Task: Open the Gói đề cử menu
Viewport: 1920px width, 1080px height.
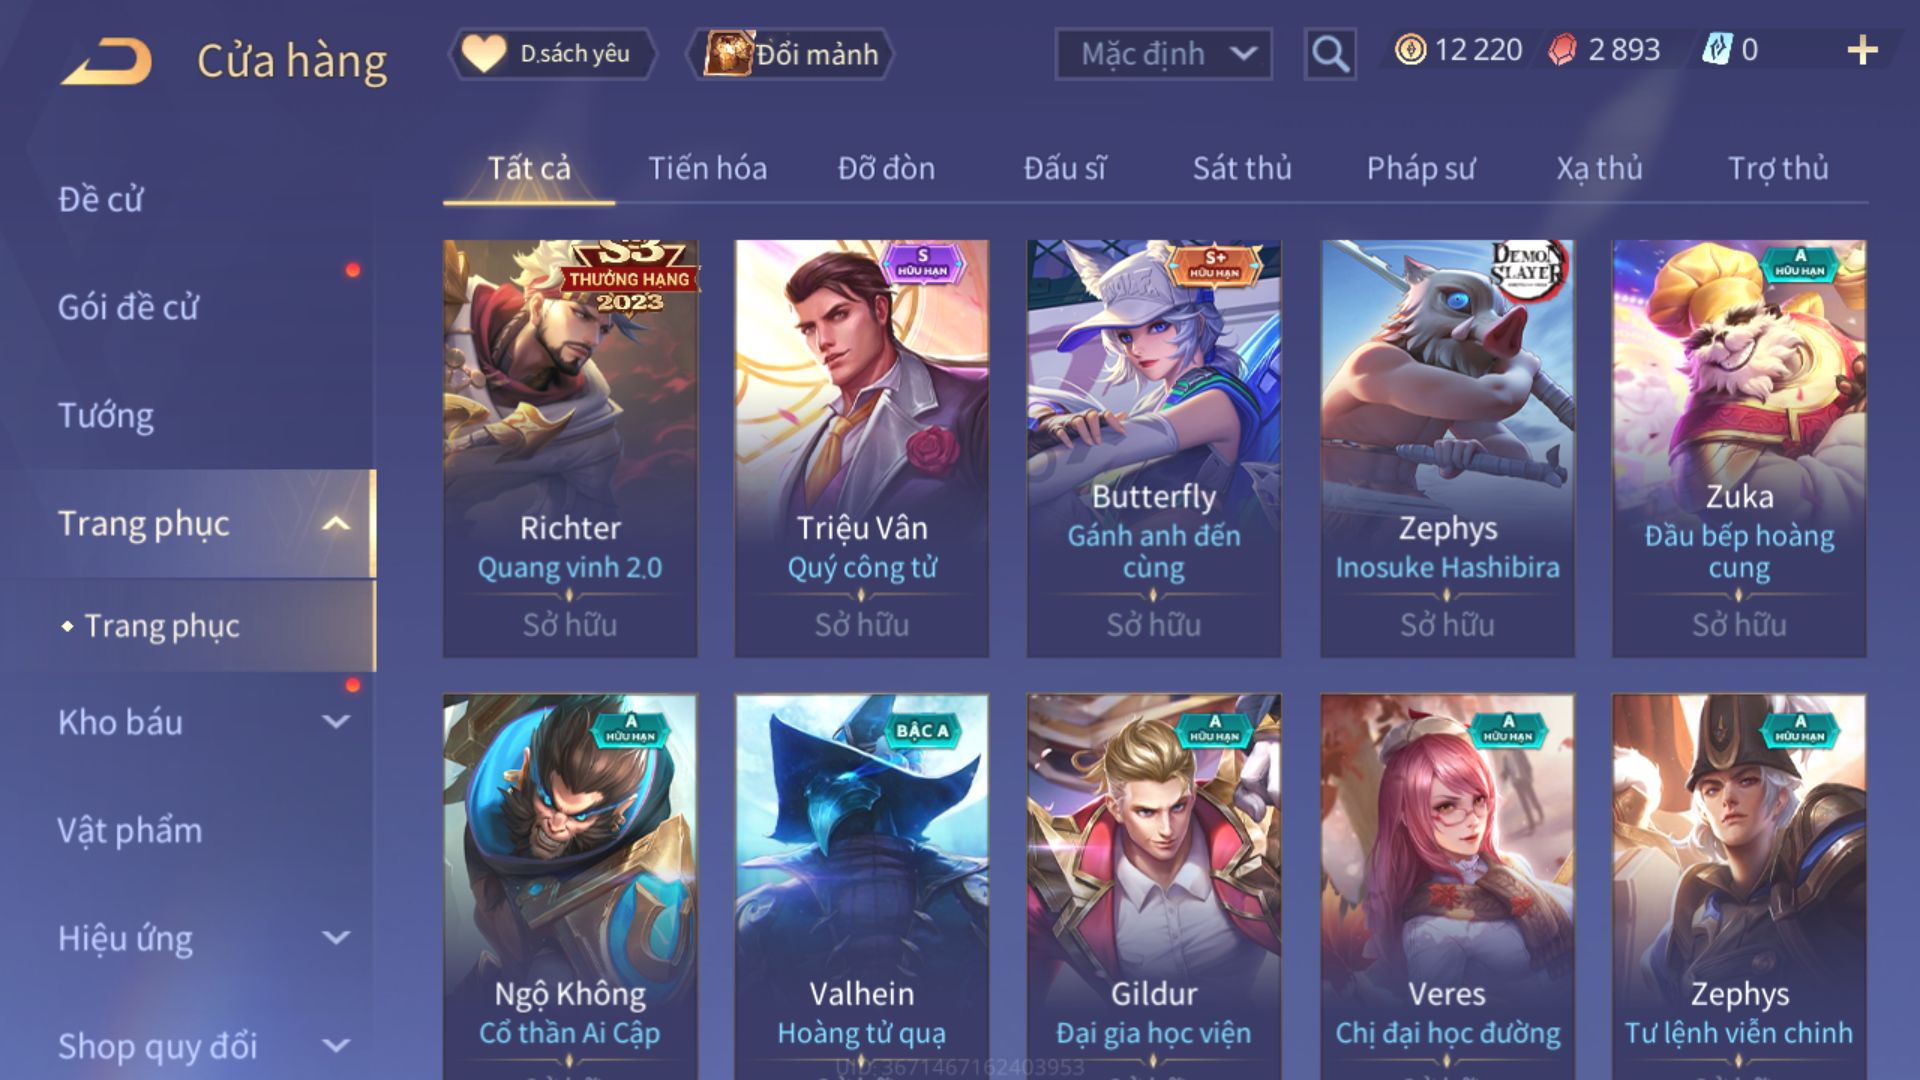Action: click(128, 307)
